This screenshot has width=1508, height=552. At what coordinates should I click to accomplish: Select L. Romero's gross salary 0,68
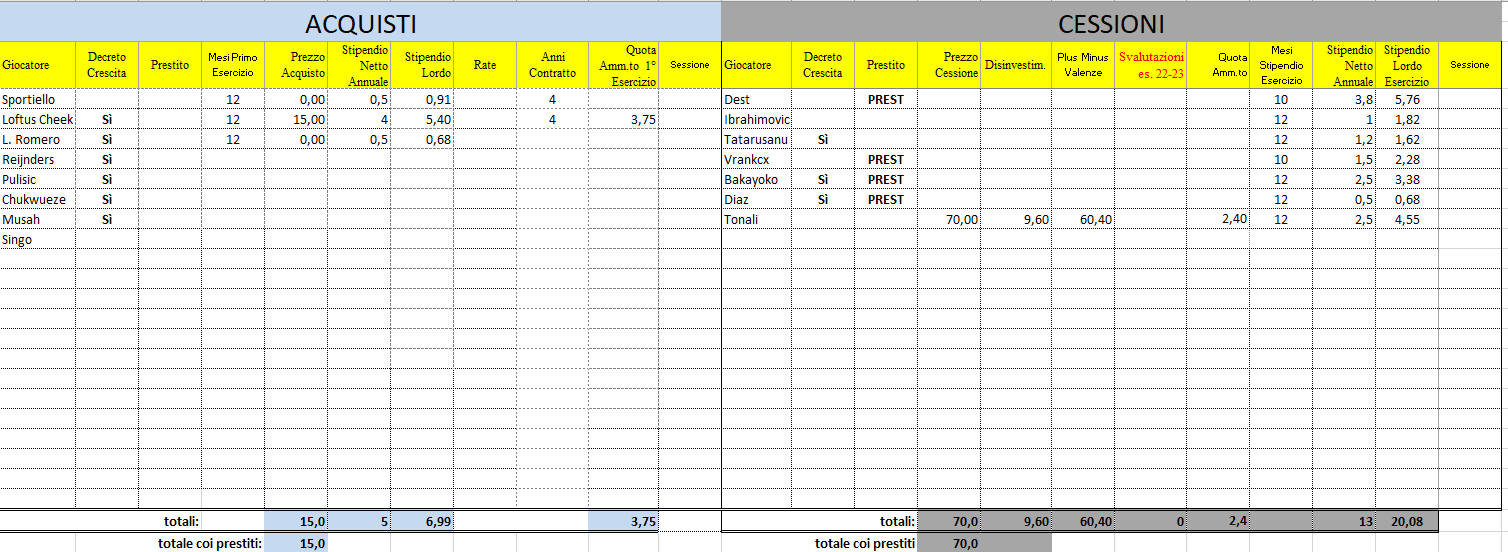pyautogui.click(x=423, y=140)
